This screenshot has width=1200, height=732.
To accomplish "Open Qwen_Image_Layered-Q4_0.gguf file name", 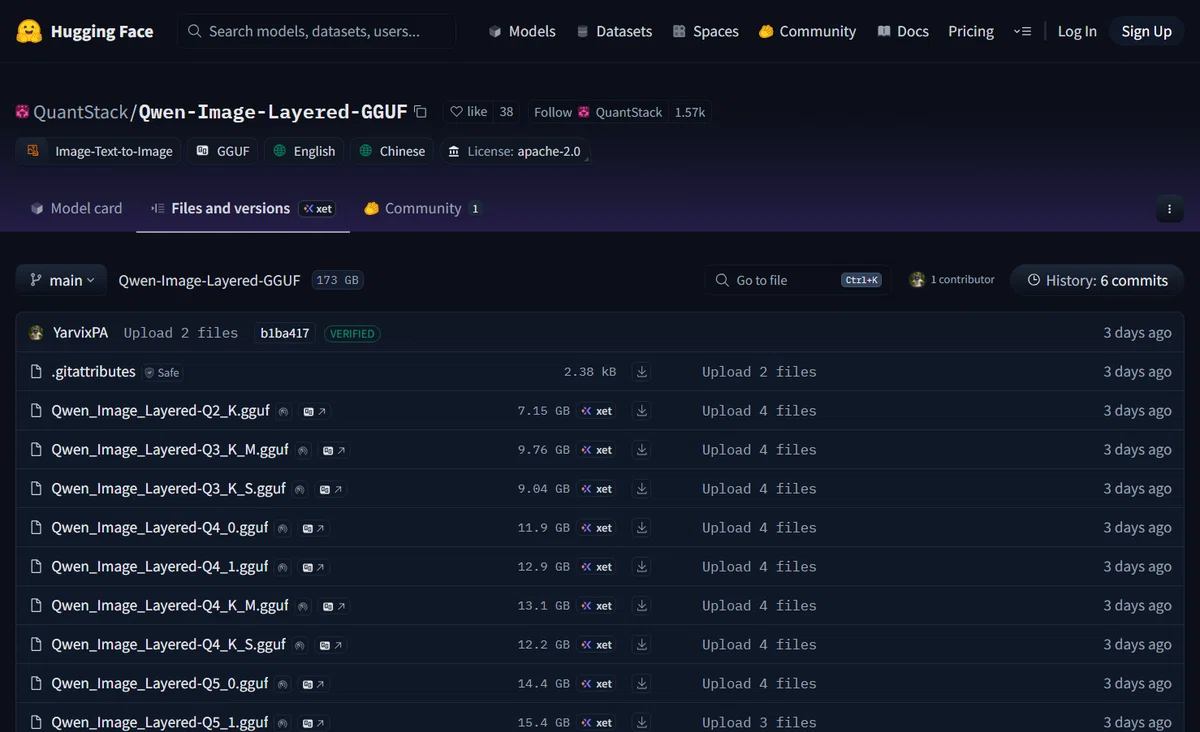I will click(x=160, y=528).
